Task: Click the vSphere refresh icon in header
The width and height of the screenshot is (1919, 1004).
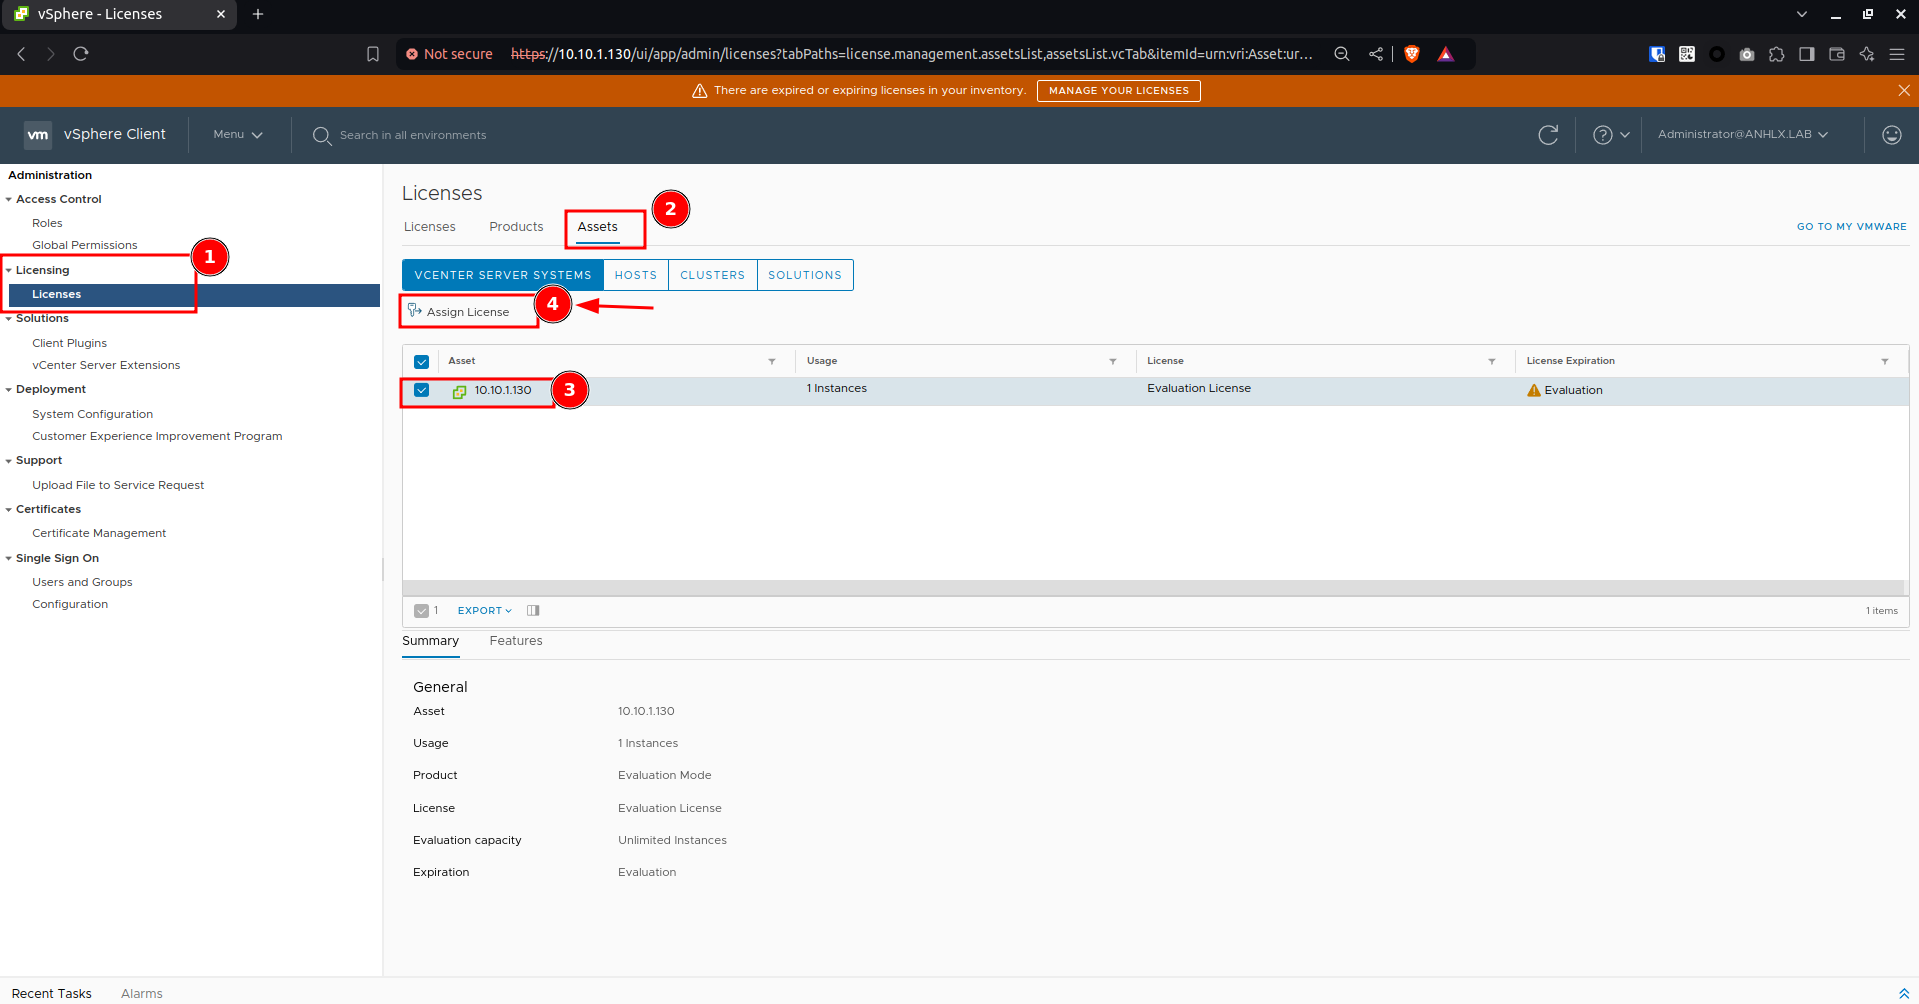Action: [x=1548, y=135]
